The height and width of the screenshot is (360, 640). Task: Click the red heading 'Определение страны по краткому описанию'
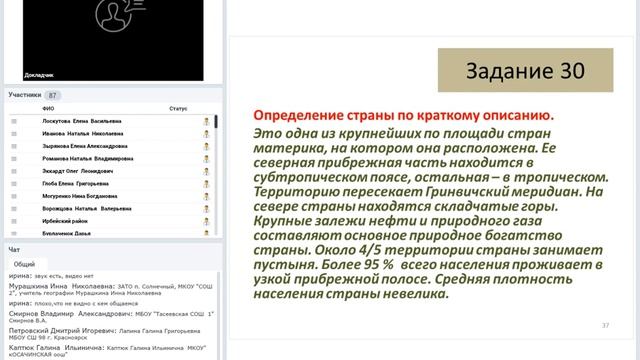tap(404, 116)
